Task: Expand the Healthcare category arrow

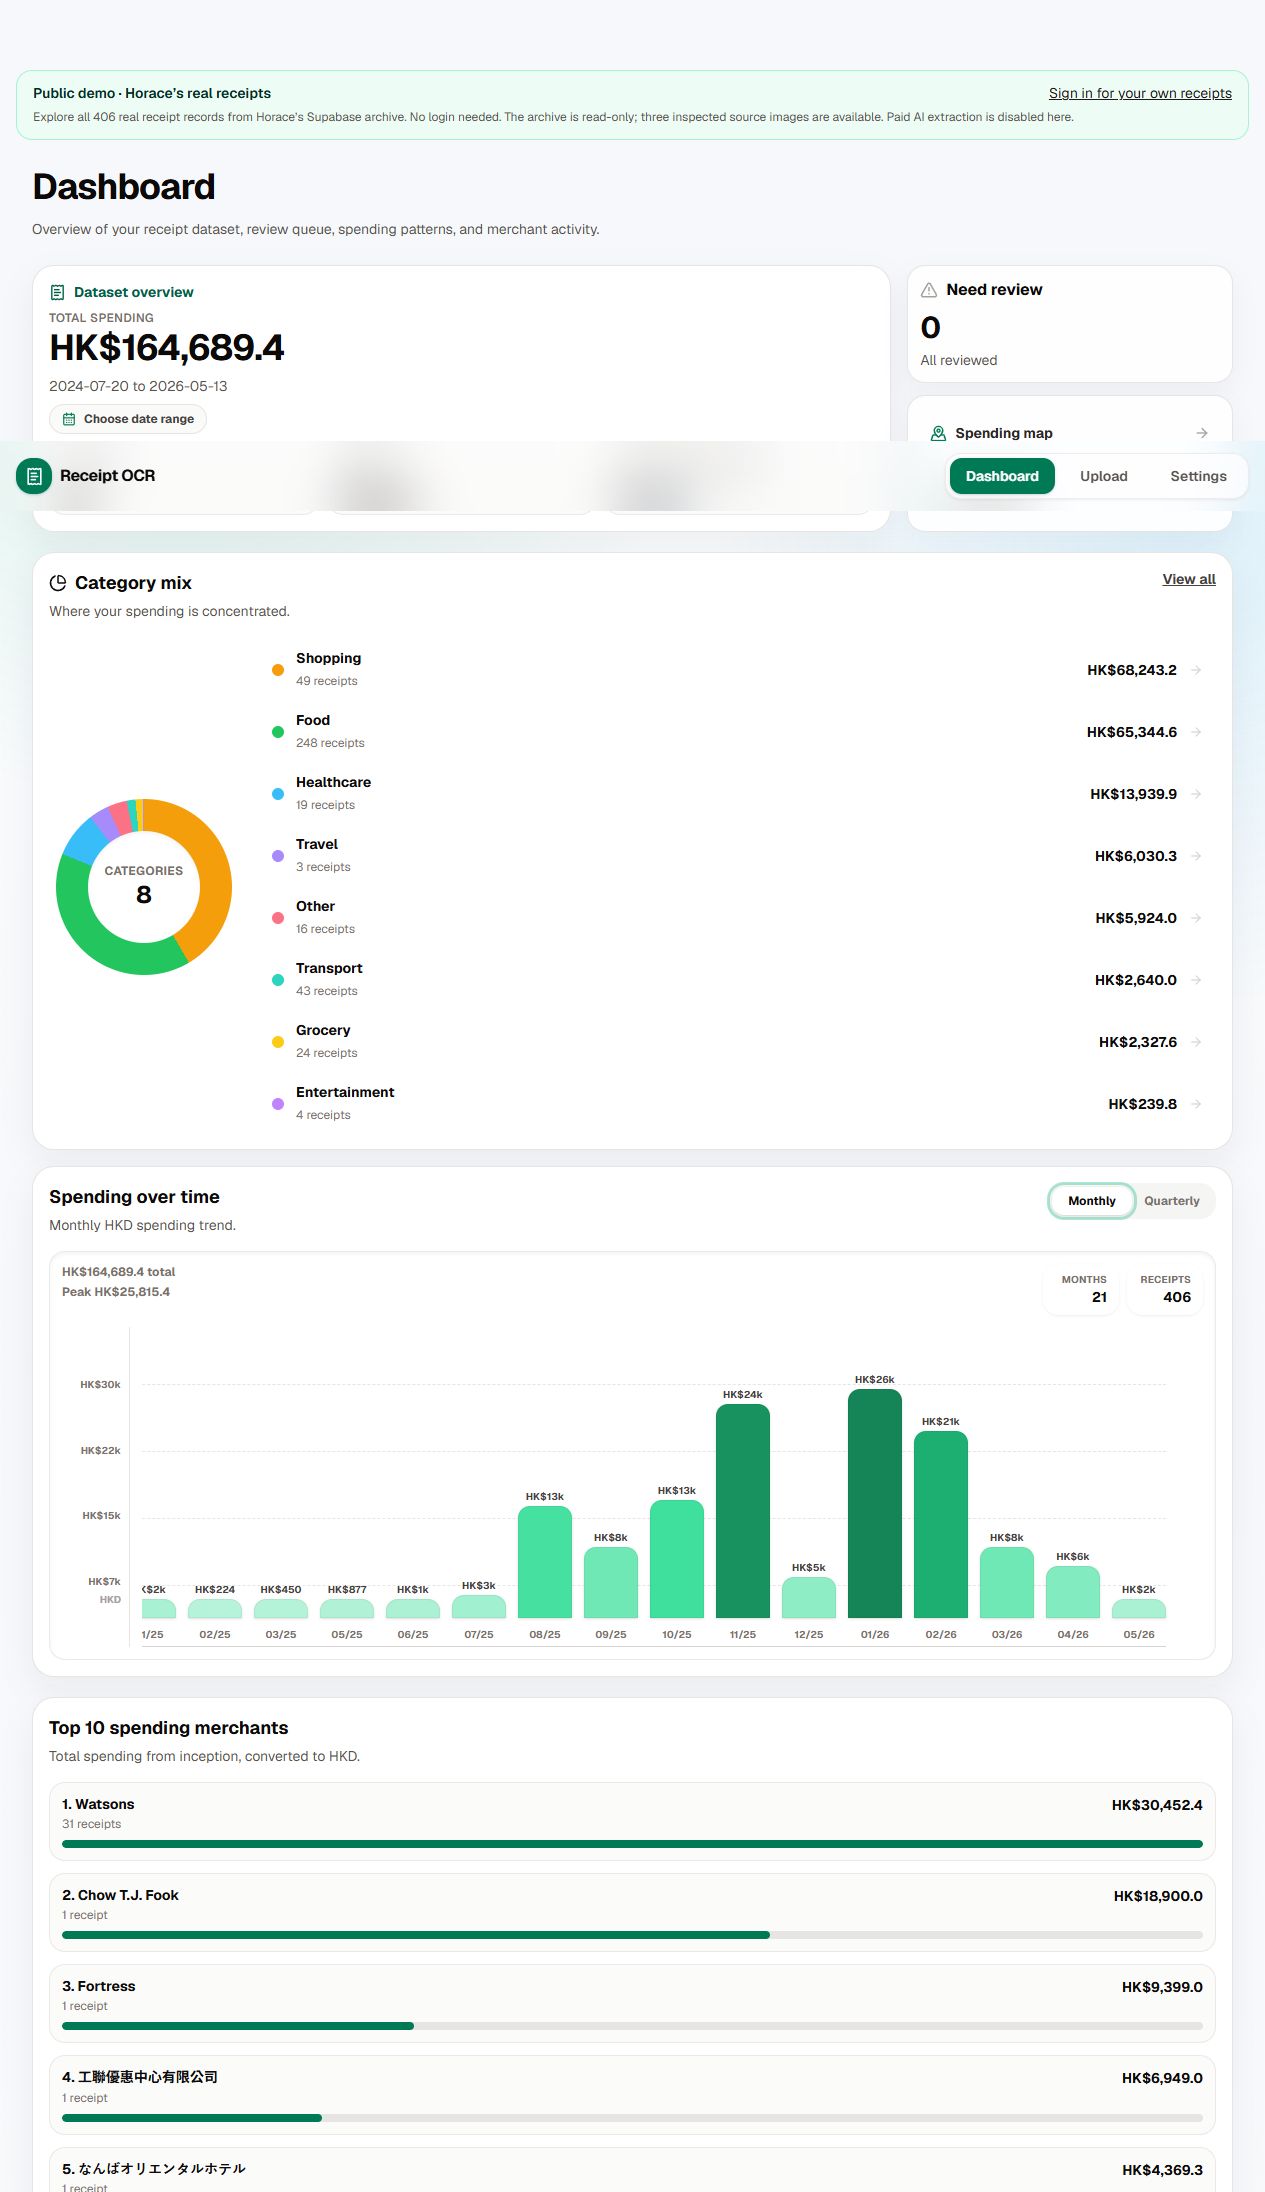Action: click(x=1196, y=794)
